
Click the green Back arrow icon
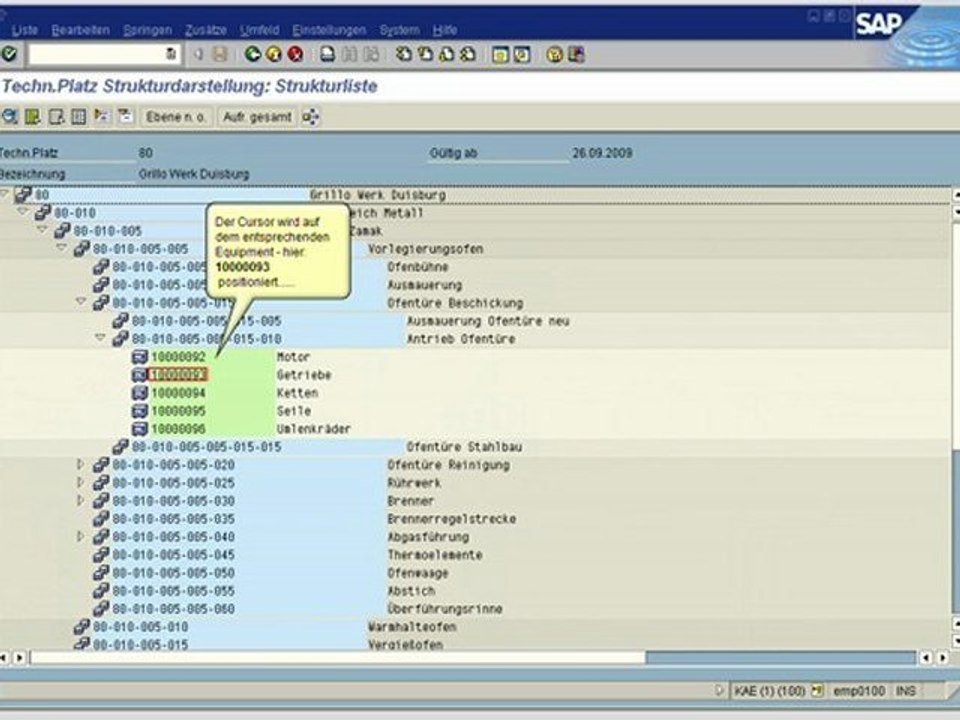pos(253,54)
